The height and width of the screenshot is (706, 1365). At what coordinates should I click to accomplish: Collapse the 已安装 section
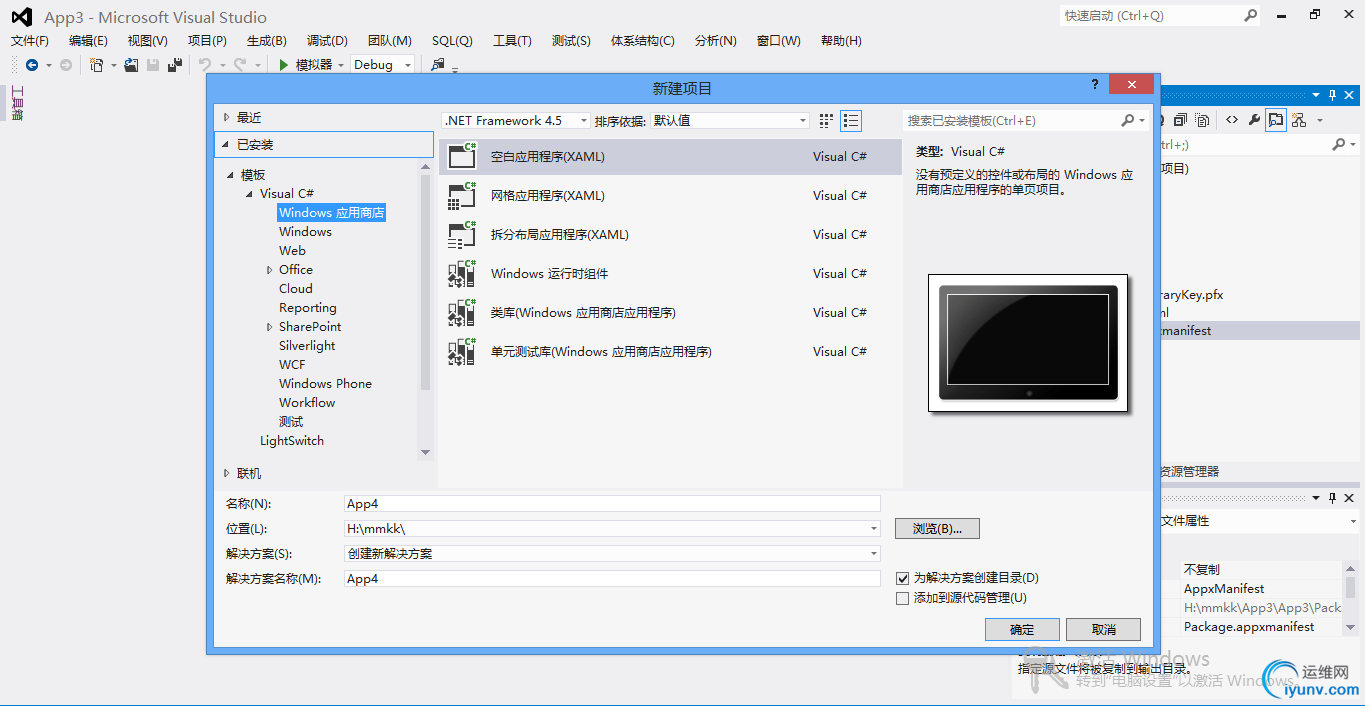pyautogui.click(x=227, y=144)
